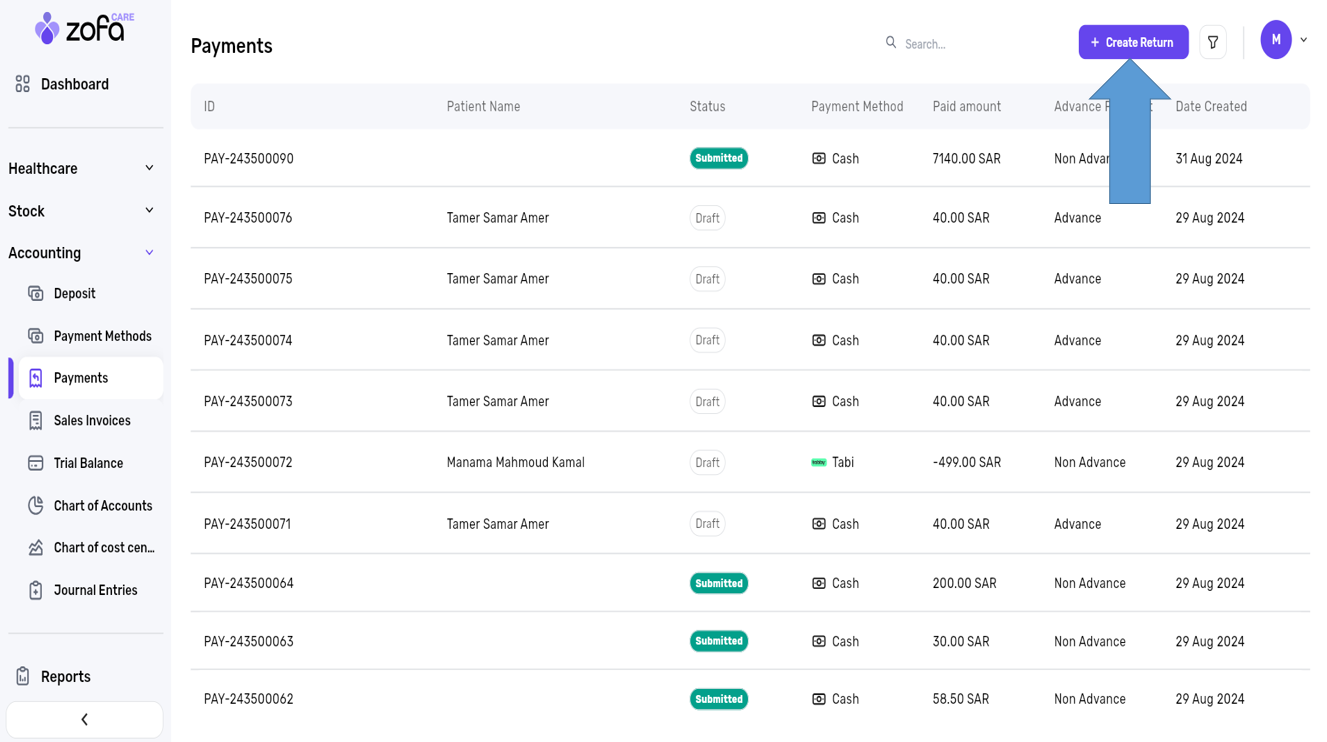This screenshot has height=742, width=1327.
Task: Click the Create Return button
Action: [x=1133, y=42]
